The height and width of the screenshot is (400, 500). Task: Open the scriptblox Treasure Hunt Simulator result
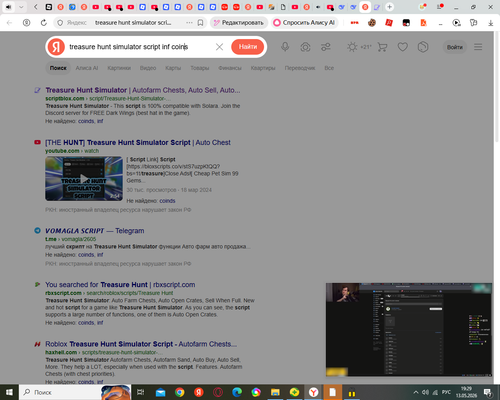(x=143, y=90)
